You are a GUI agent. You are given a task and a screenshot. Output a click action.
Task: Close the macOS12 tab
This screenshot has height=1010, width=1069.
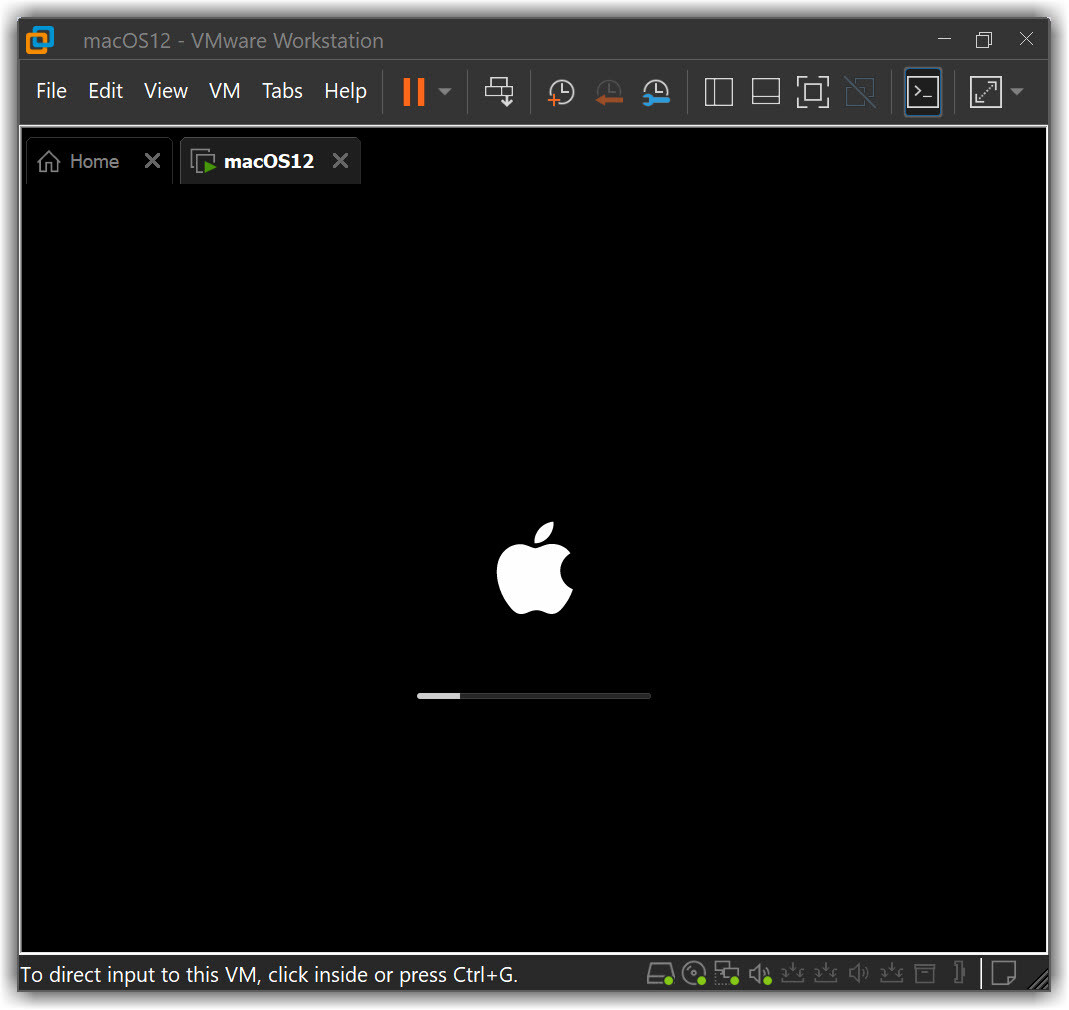[340, 161]
